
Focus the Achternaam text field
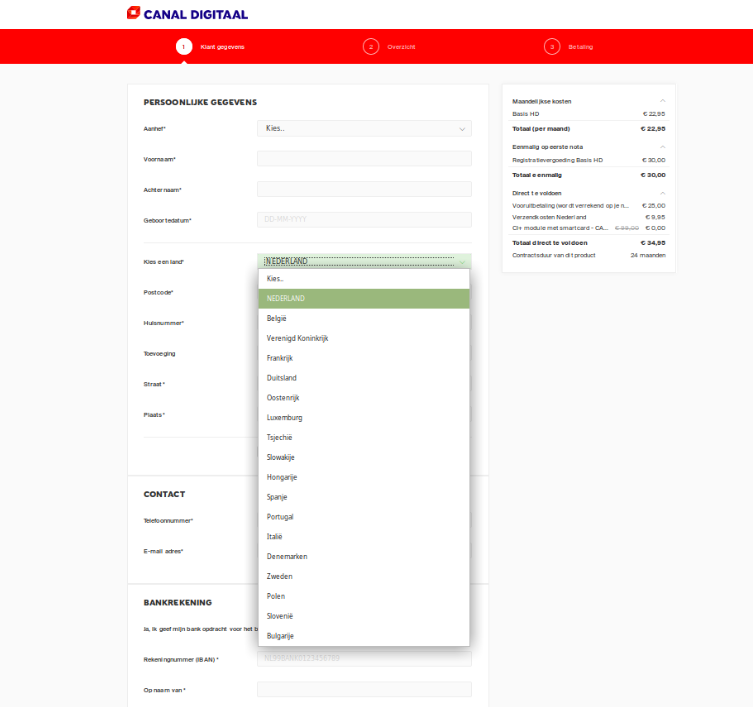click(364, 189)
